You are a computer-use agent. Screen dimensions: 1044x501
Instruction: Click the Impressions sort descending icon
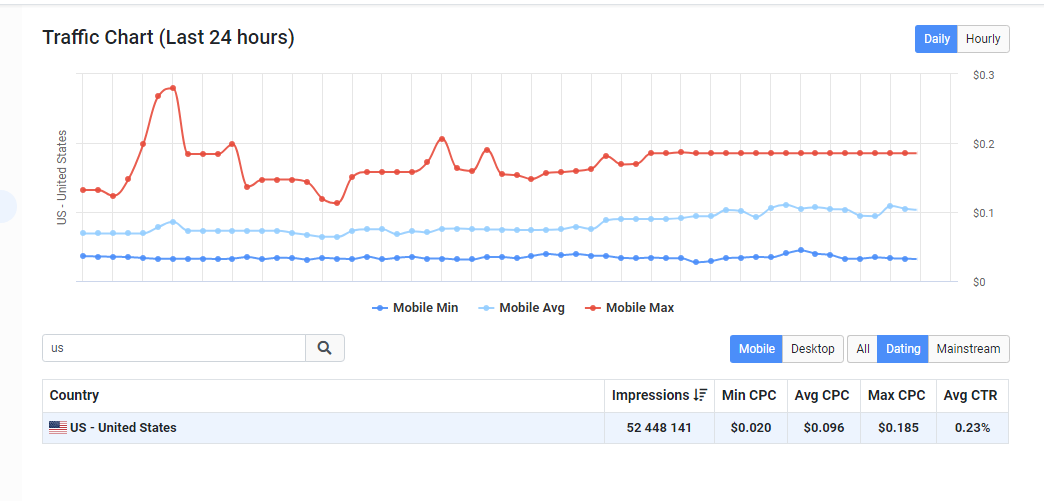(x=700, y=395)
